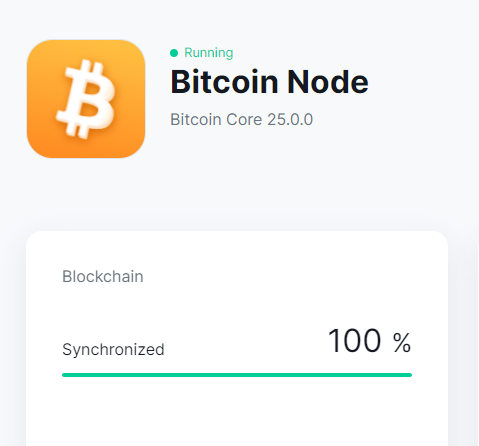Click the green Running status dot
Image resolution: width=479 pixels, height=446 pixels.
point(174,53)
